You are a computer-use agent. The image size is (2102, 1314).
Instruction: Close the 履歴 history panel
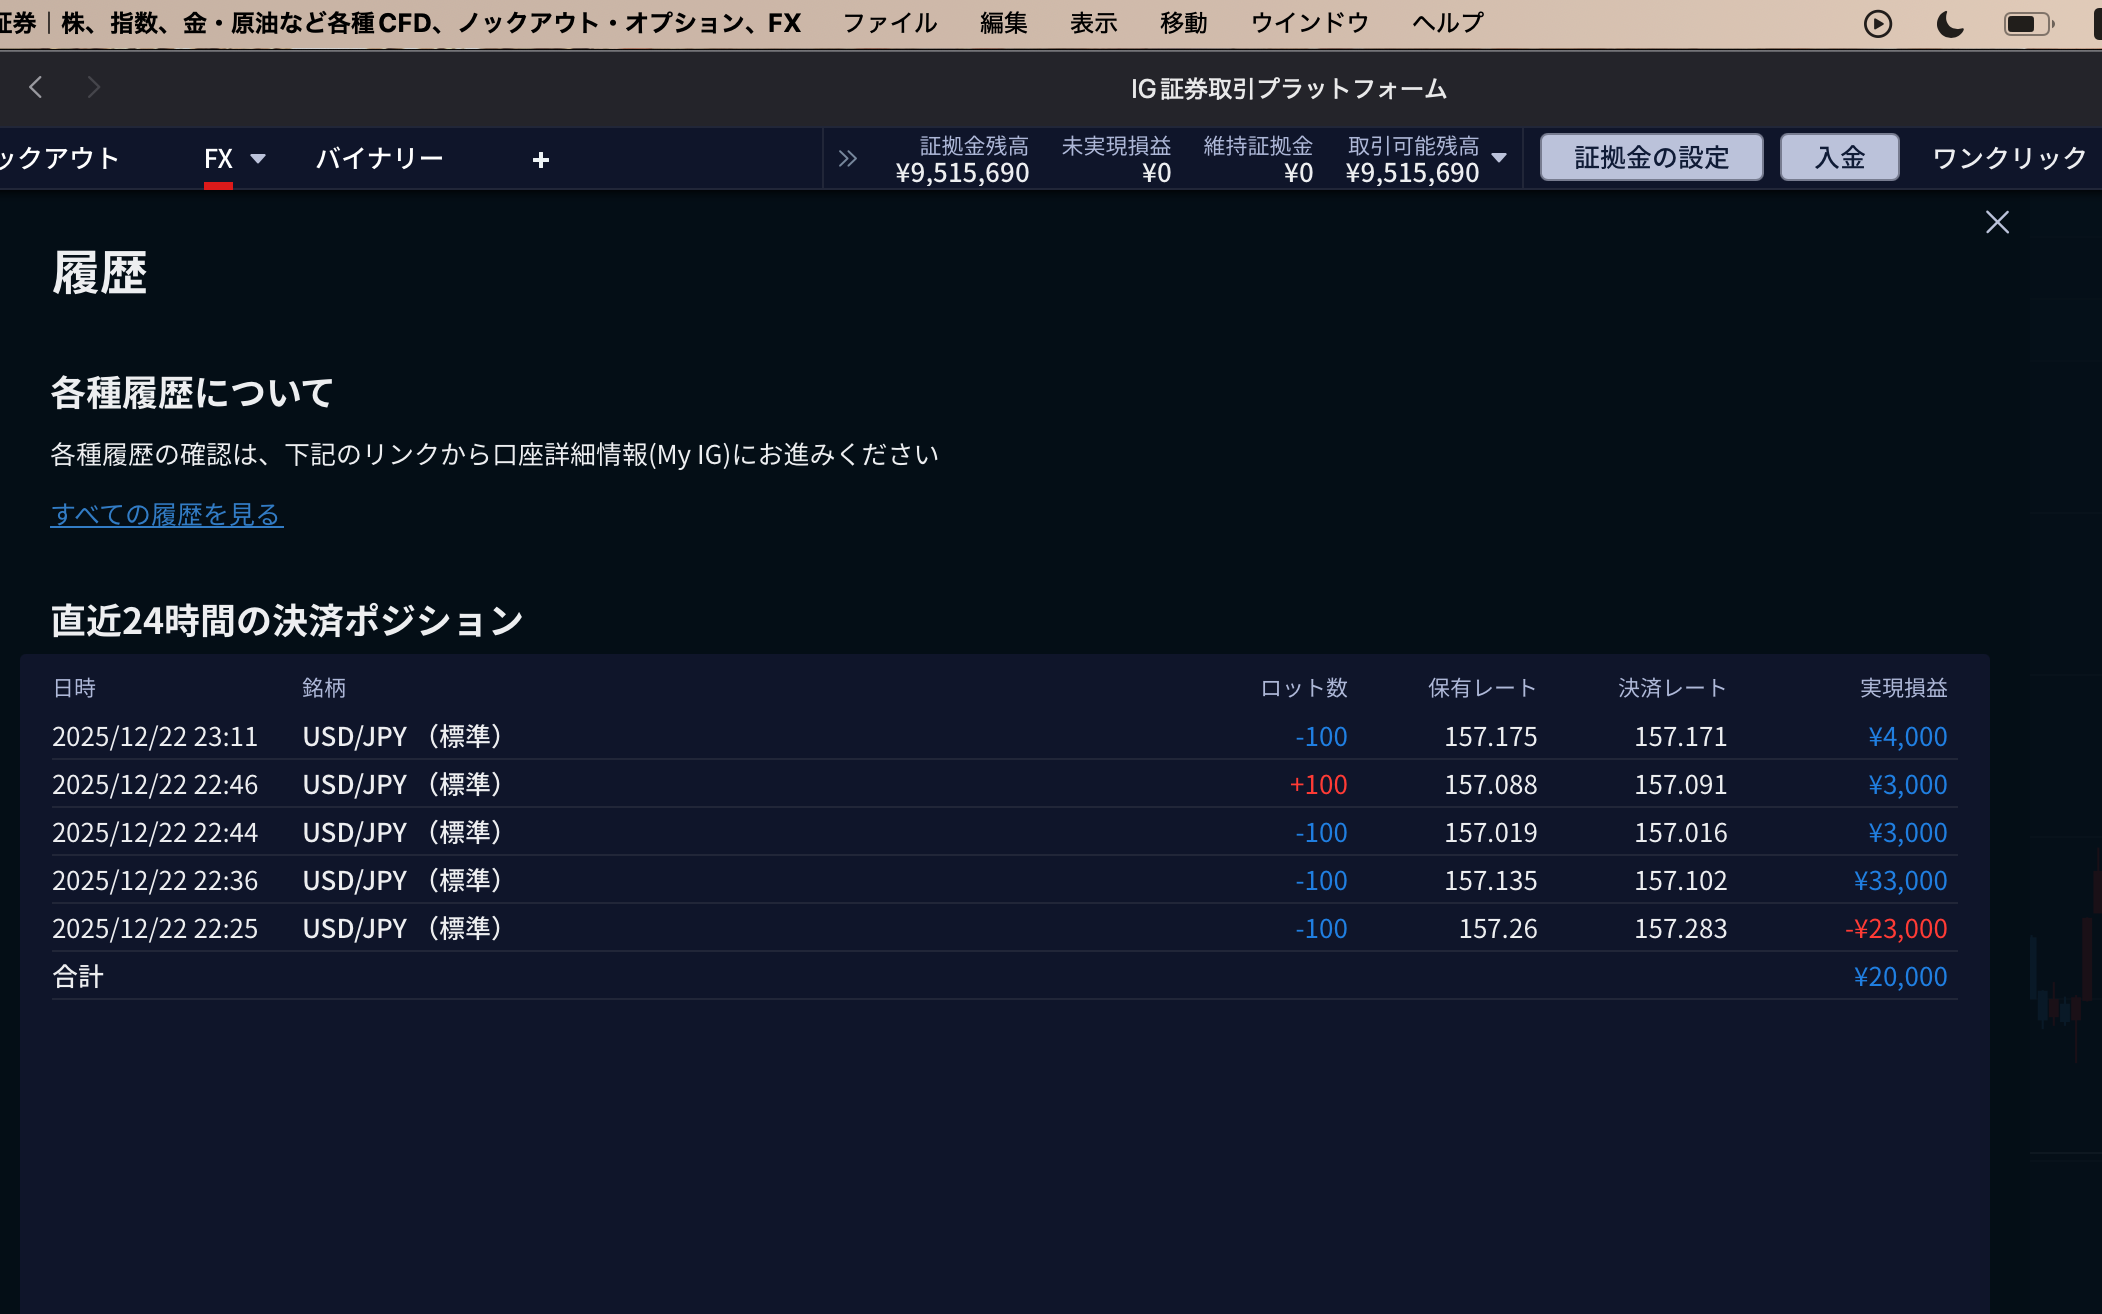tap(1997, 222)
